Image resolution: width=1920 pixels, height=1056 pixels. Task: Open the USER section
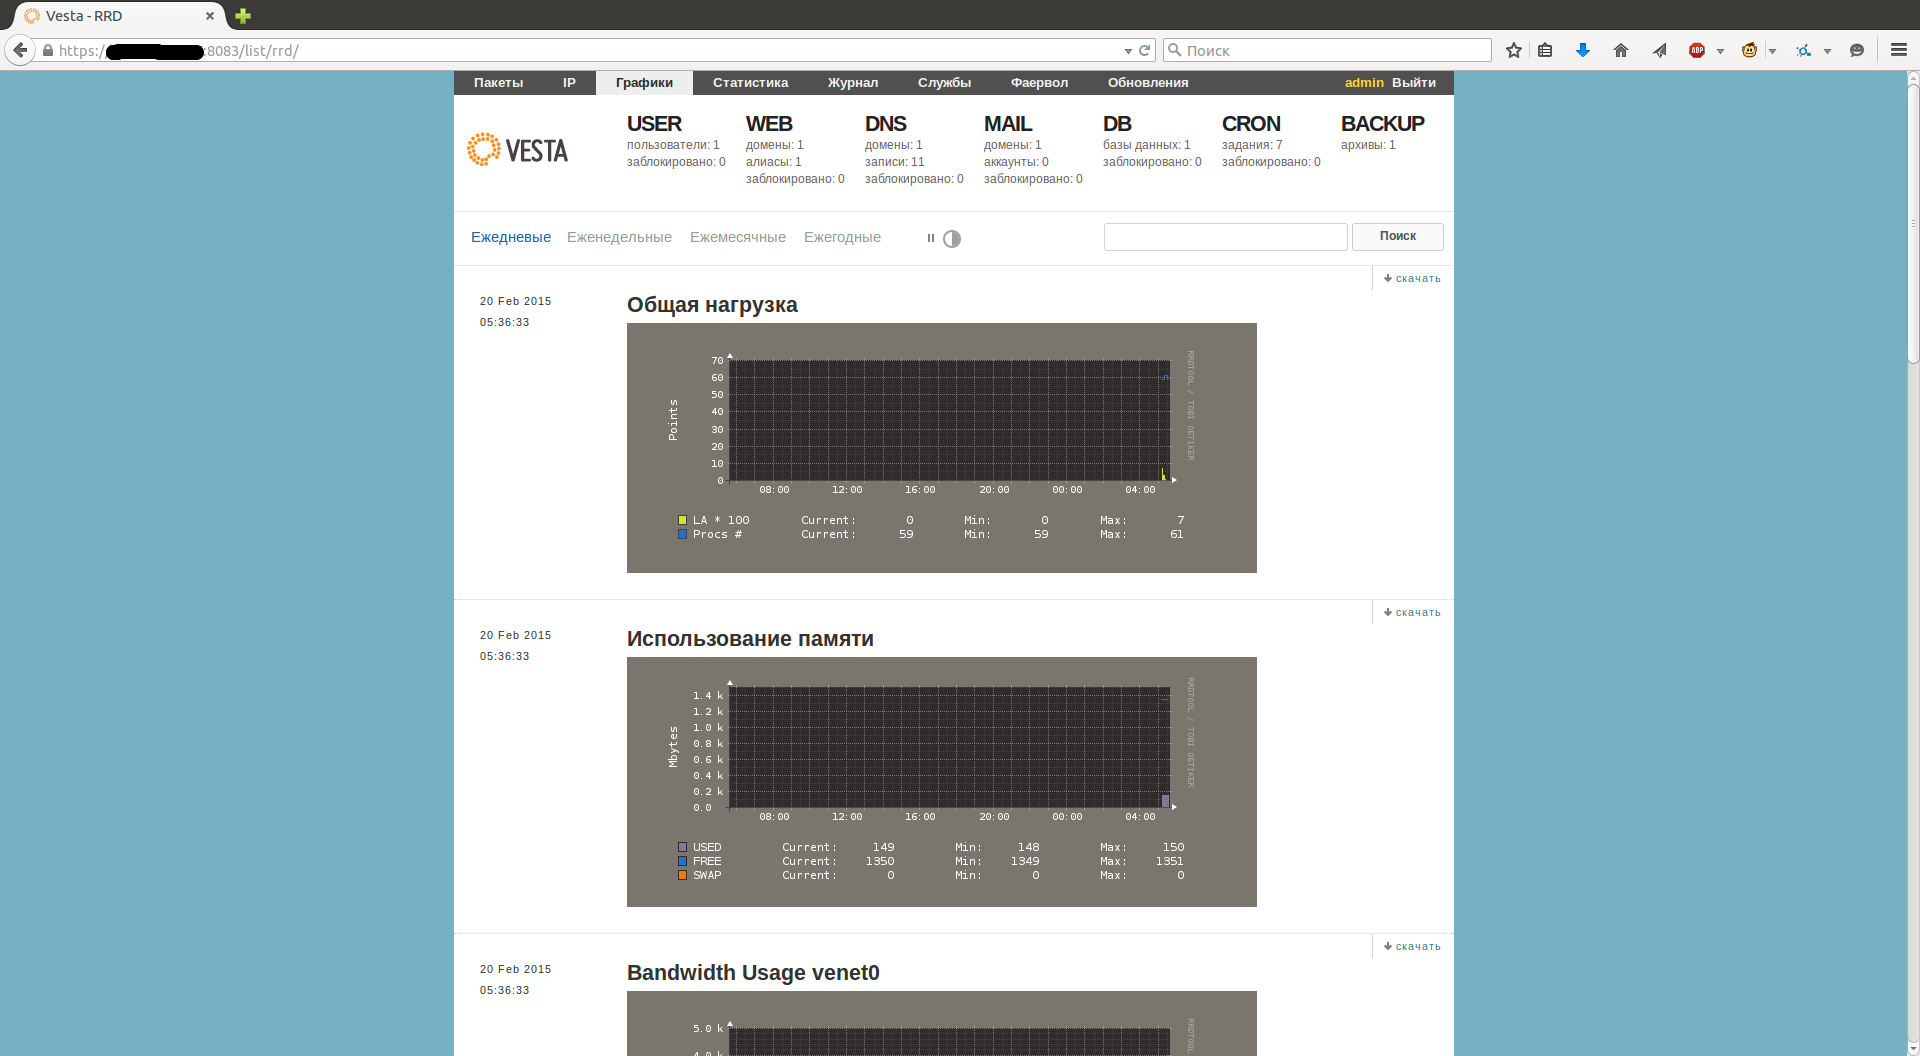654,124
